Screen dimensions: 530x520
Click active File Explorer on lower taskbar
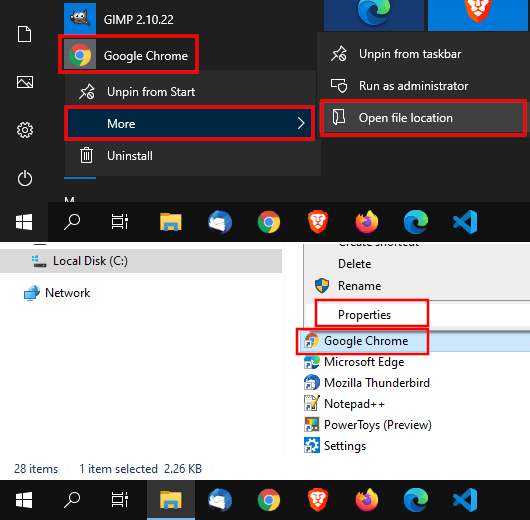click(x=171, y=500)
